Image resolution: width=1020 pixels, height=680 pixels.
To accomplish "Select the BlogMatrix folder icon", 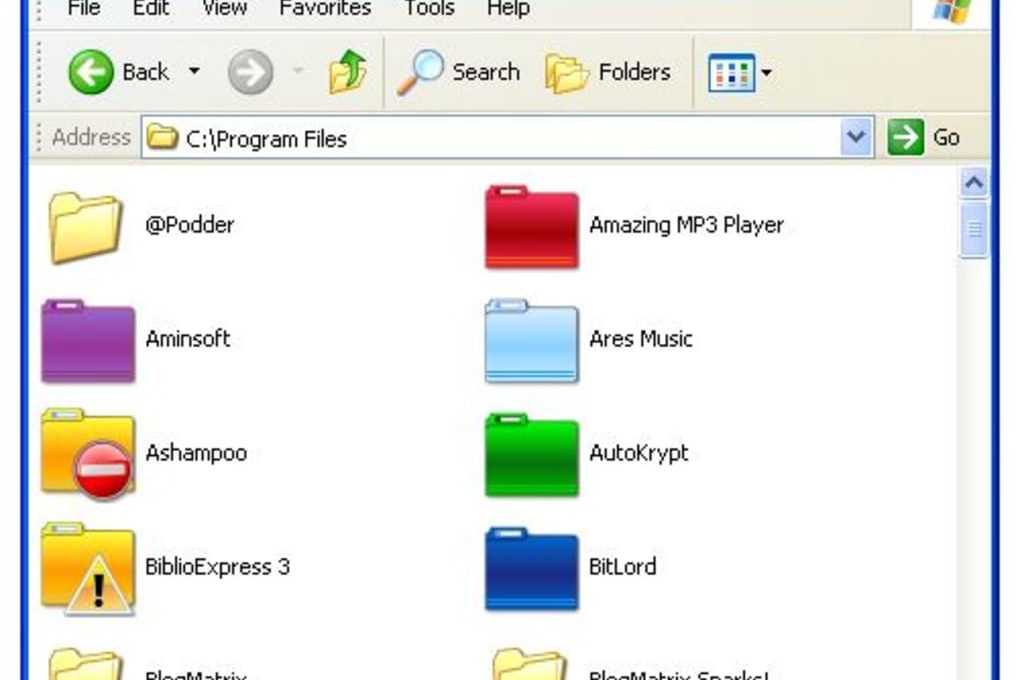I will pyautogui.click(x=85, y=664).
